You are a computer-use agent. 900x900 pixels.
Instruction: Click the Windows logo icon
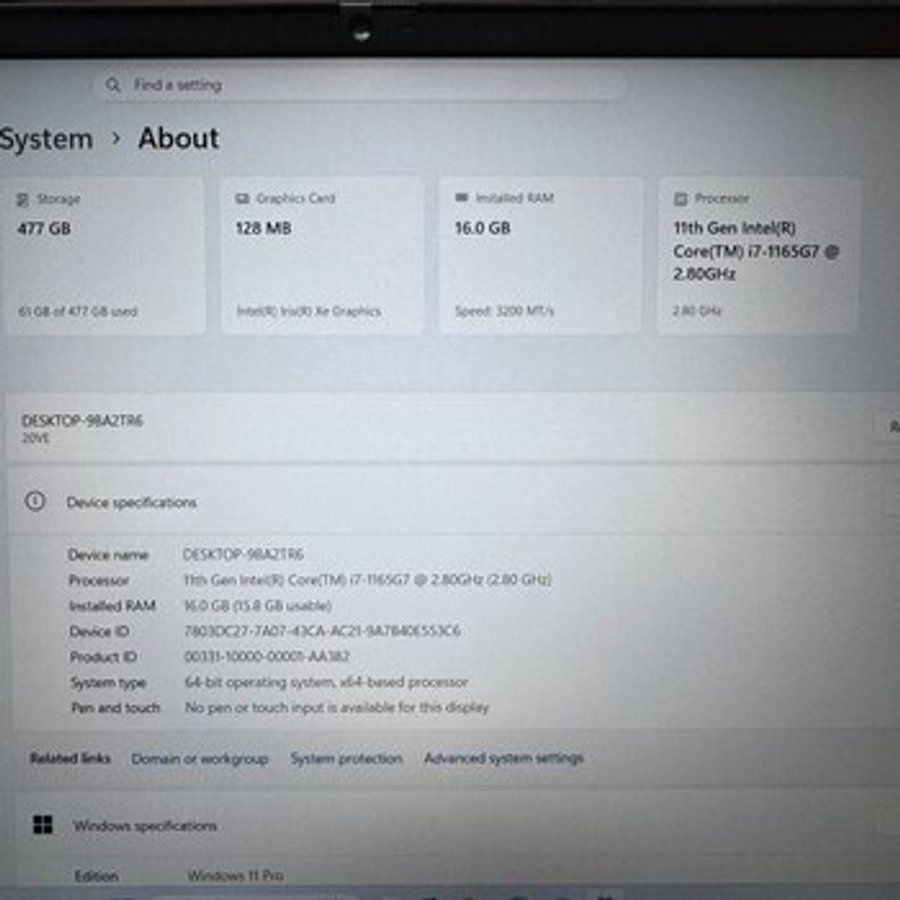[x=42, y=825]
